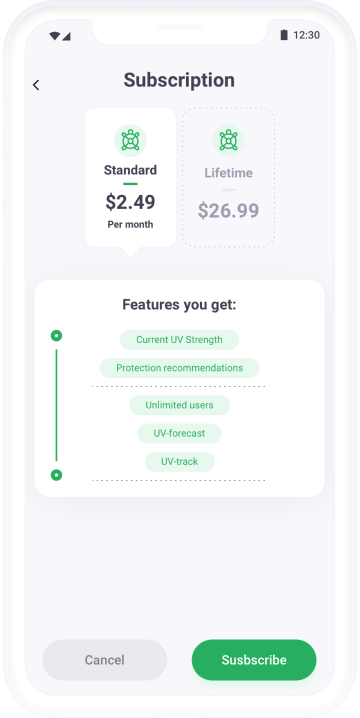Cancel the subscription screen
The width and height of the screenshot is (360, 718).
point(105,660)
